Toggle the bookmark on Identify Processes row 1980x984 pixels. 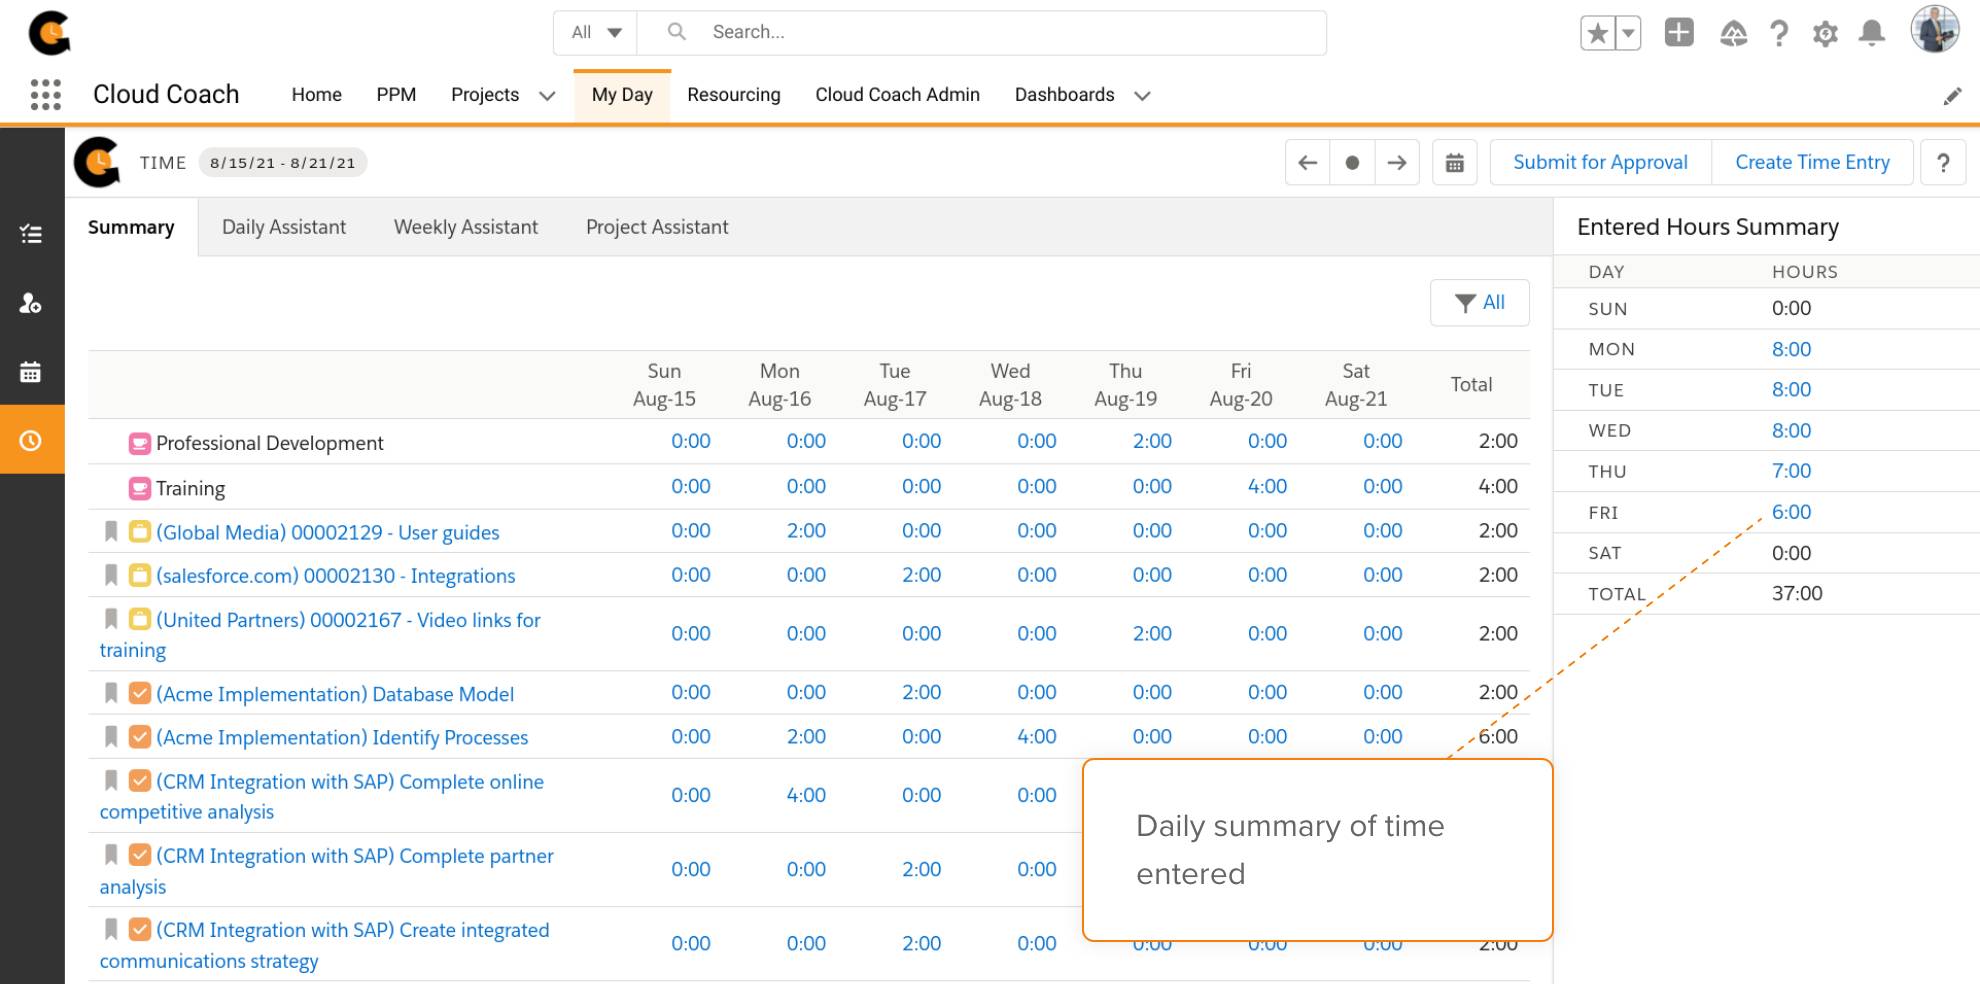coord(111,737)
